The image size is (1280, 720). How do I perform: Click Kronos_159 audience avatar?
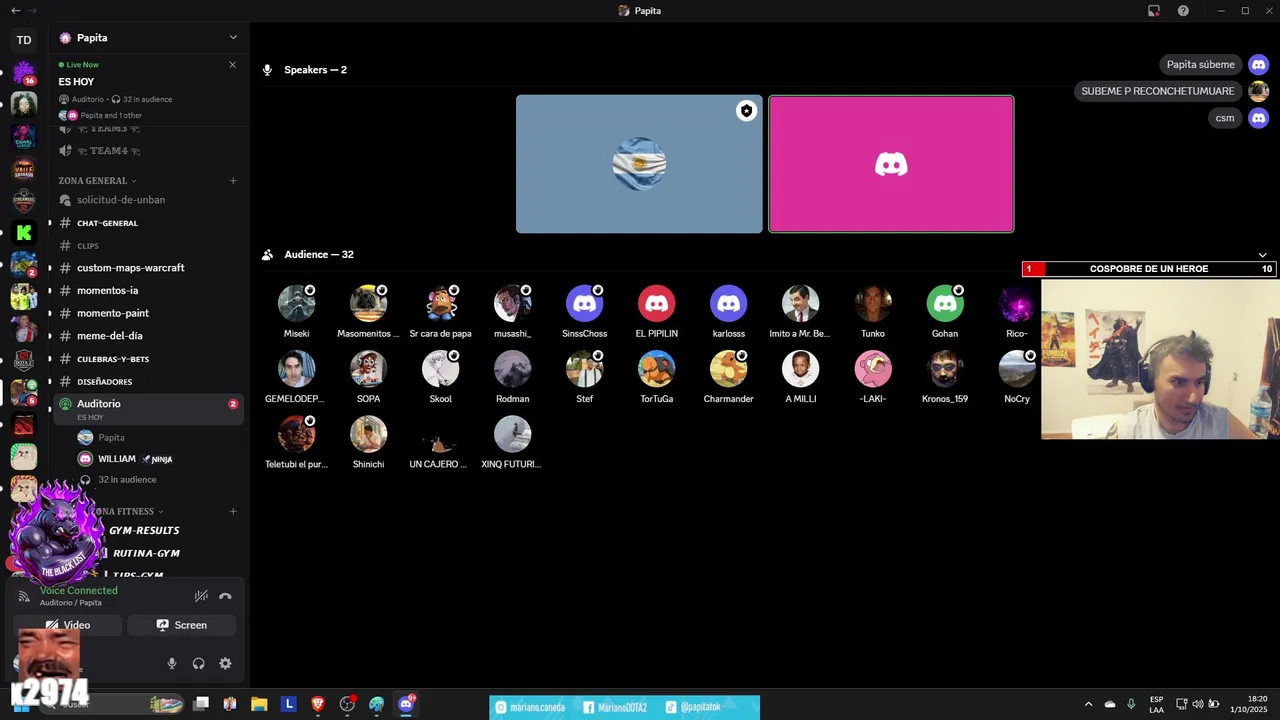pyautogui.click(x=944, y=368)
